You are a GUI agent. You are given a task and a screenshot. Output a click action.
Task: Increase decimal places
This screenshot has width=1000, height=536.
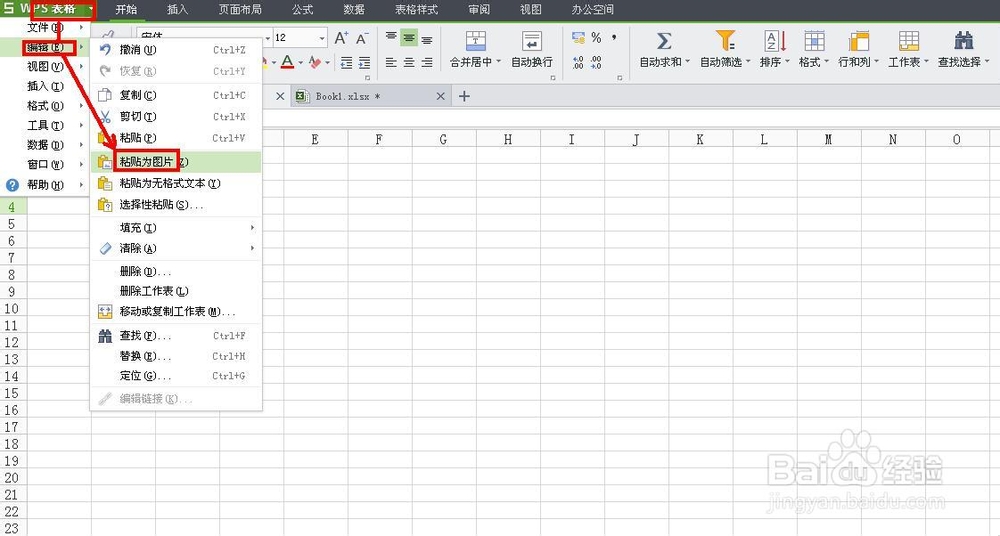tap(578, 62)
